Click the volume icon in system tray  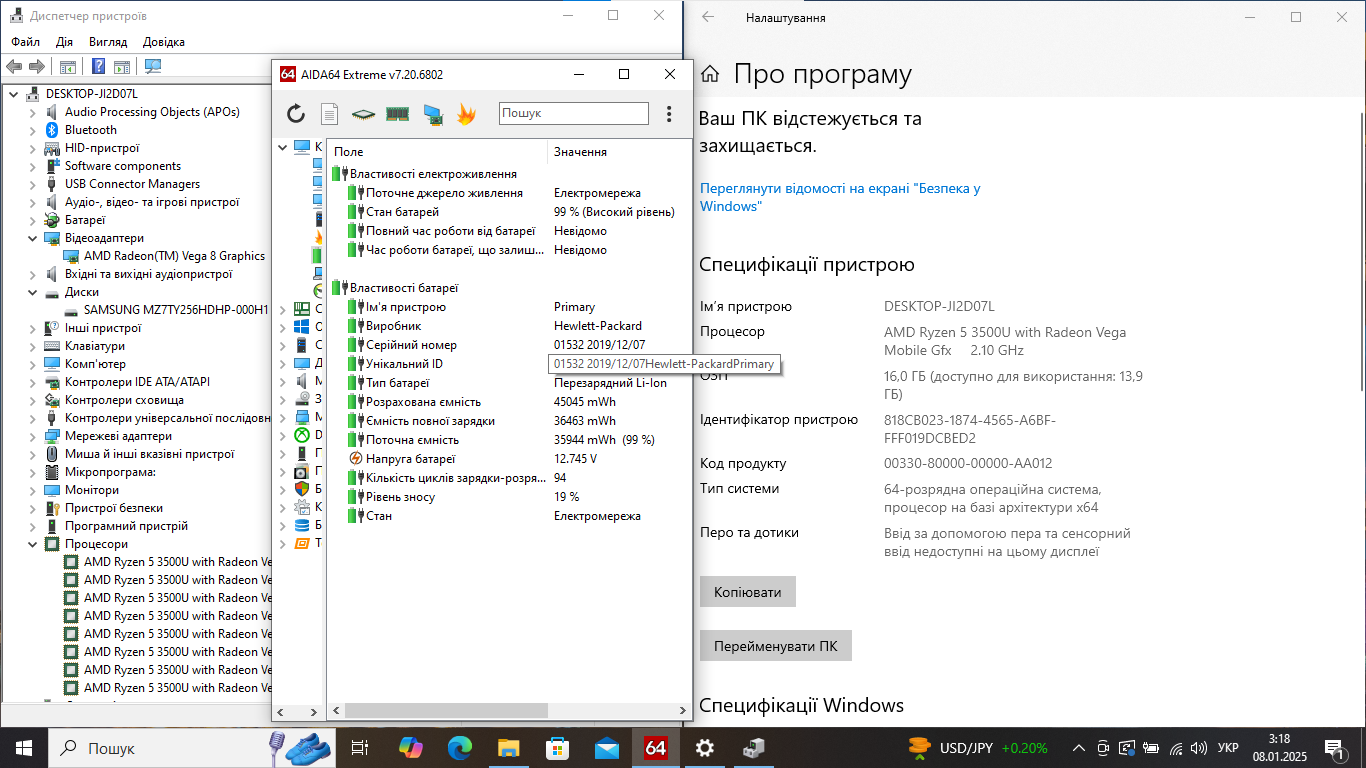1199,748
